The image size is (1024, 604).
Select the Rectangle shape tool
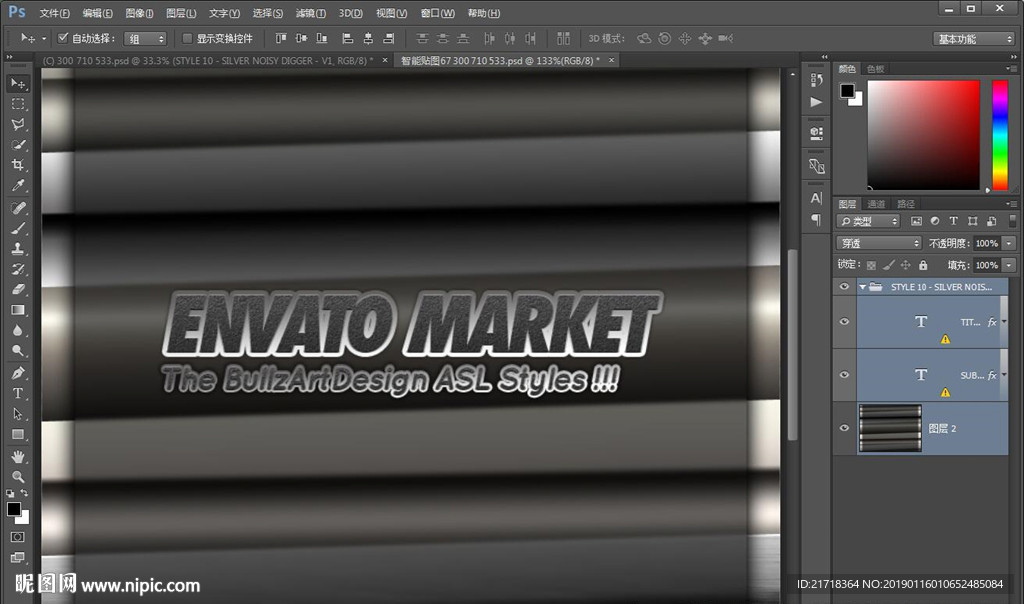click(18, 434)
